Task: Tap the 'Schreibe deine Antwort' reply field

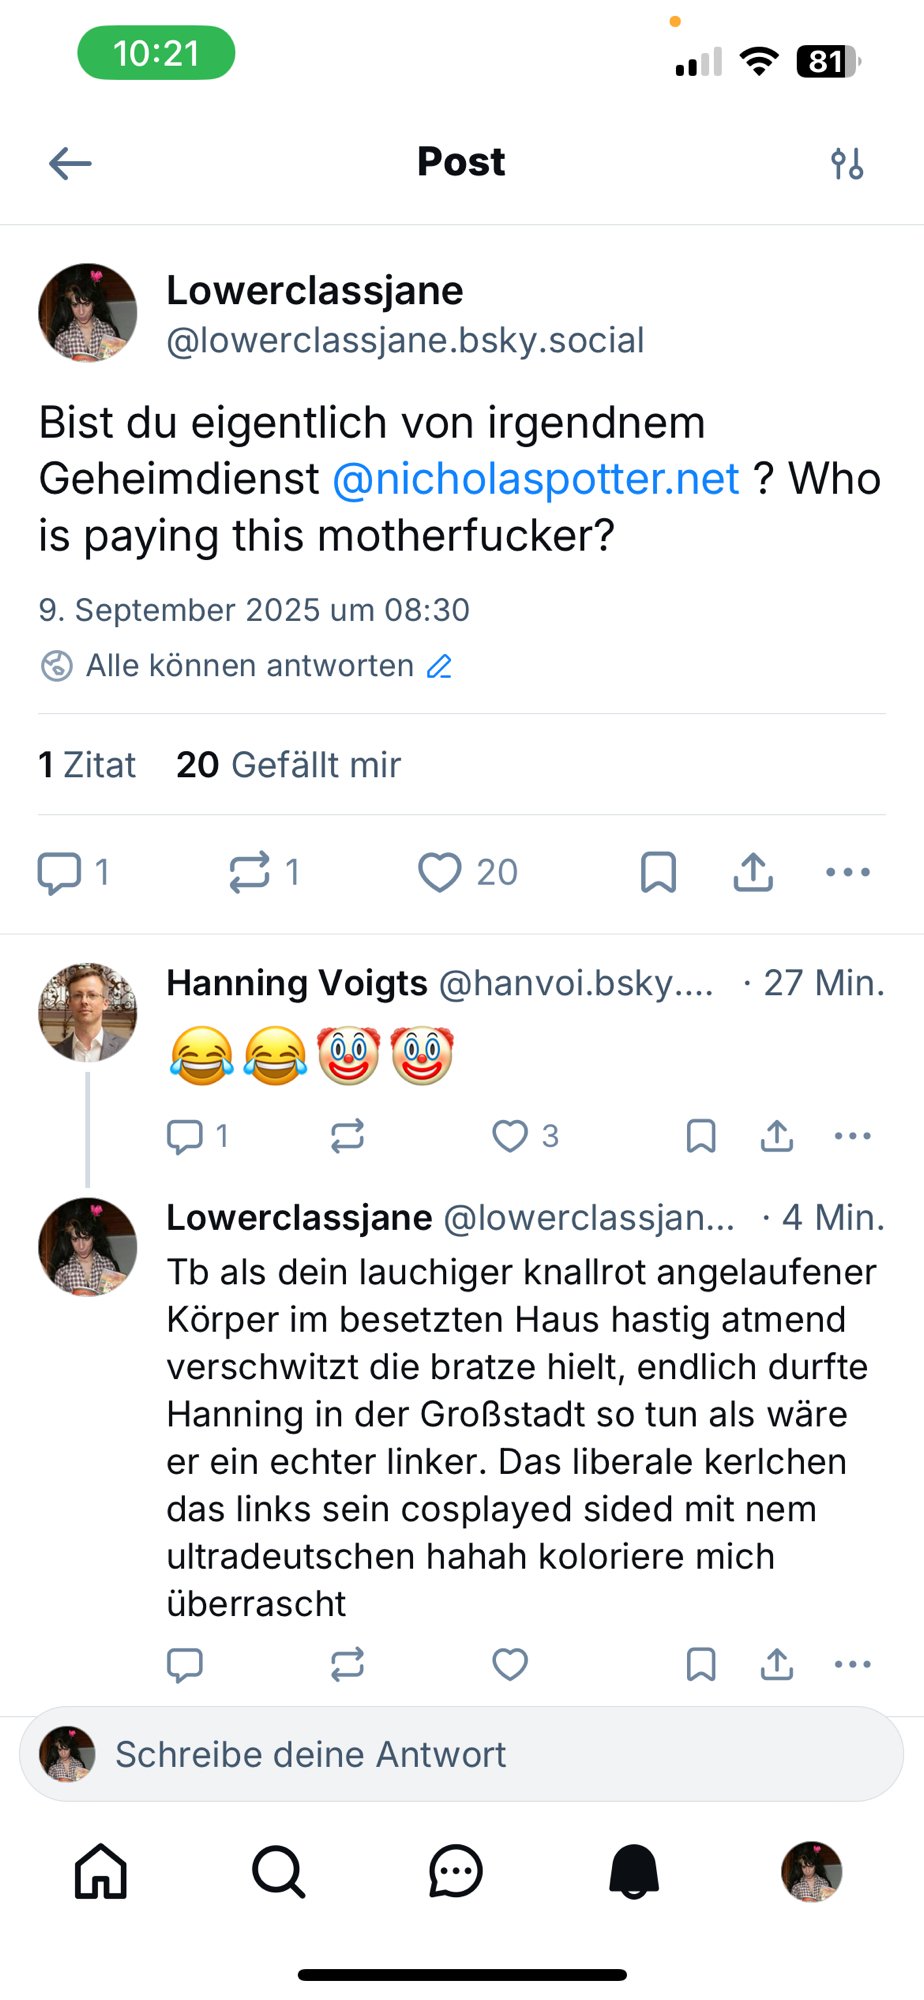Action: pos(462,1754)
